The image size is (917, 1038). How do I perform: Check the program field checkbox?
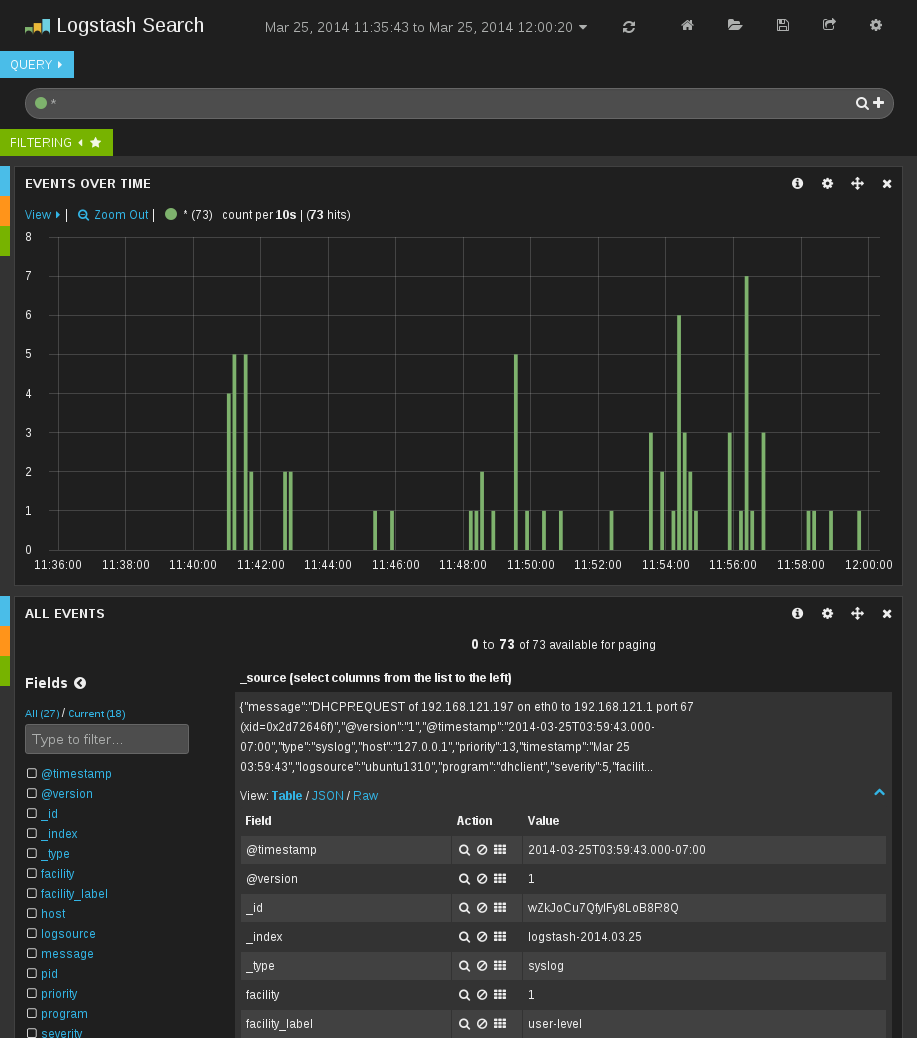[32, 1013]
